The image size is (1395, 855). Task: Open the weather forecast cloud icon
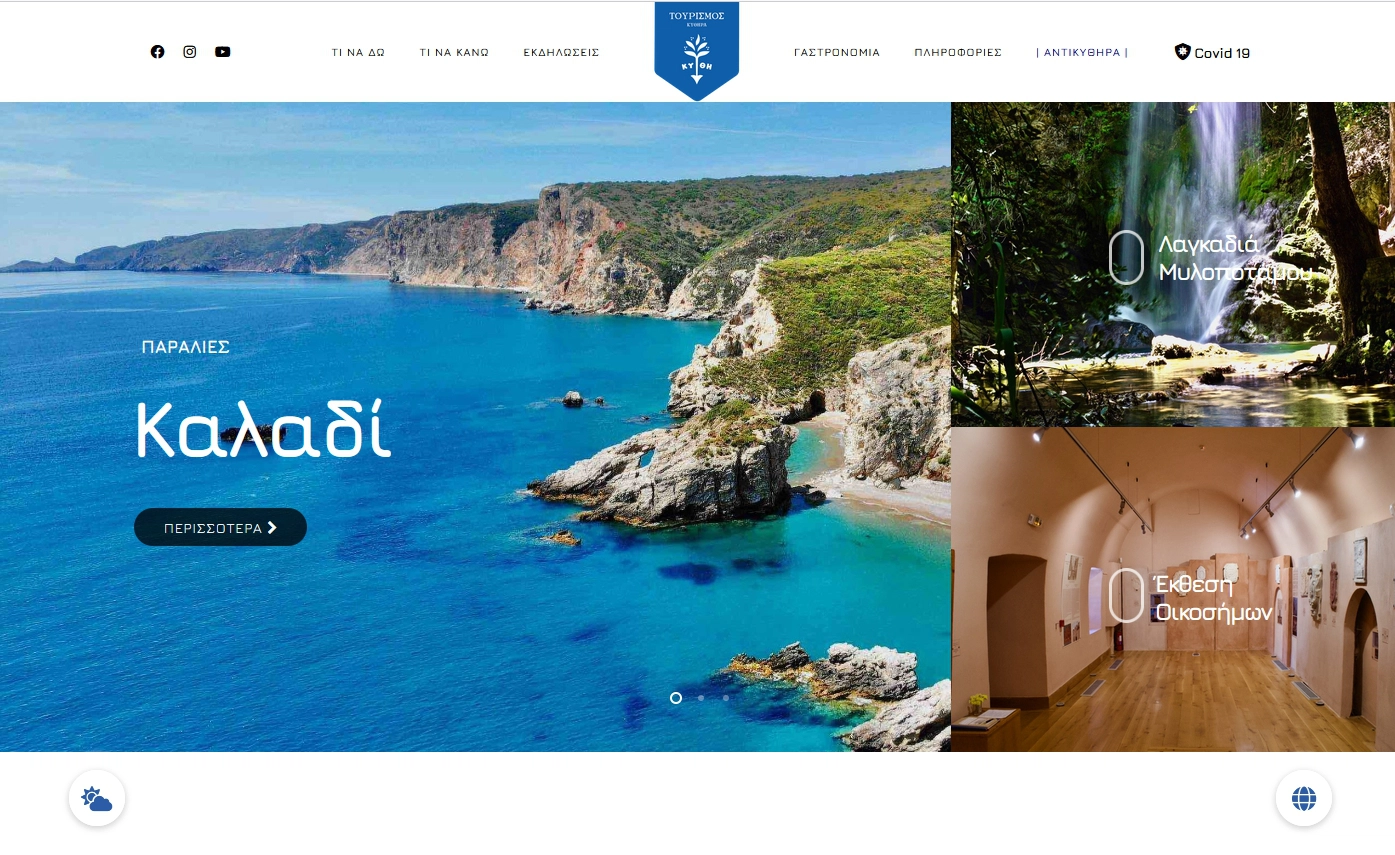[x=97, y=798]
